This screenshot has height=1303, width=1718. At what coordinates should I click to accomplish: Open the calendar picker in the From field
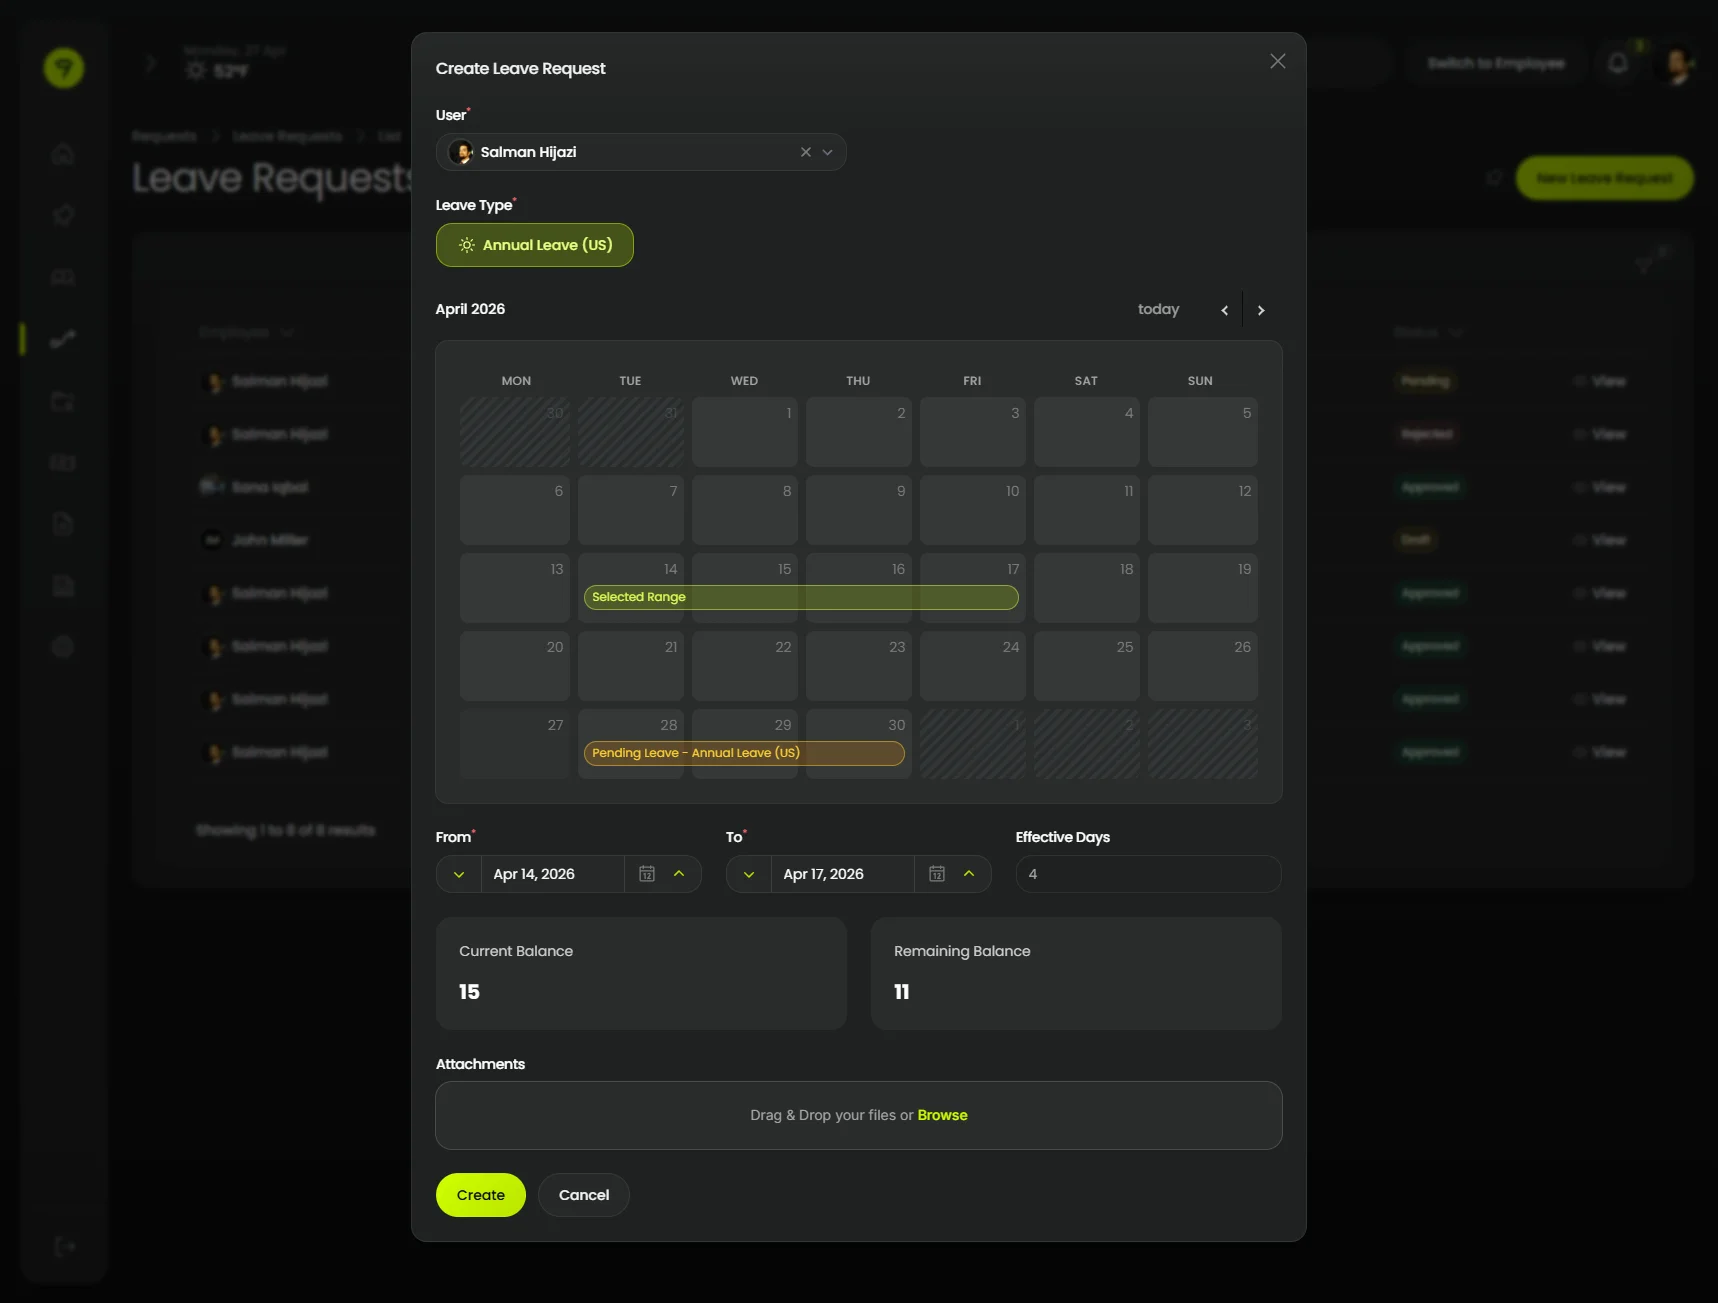coord(646,873)
